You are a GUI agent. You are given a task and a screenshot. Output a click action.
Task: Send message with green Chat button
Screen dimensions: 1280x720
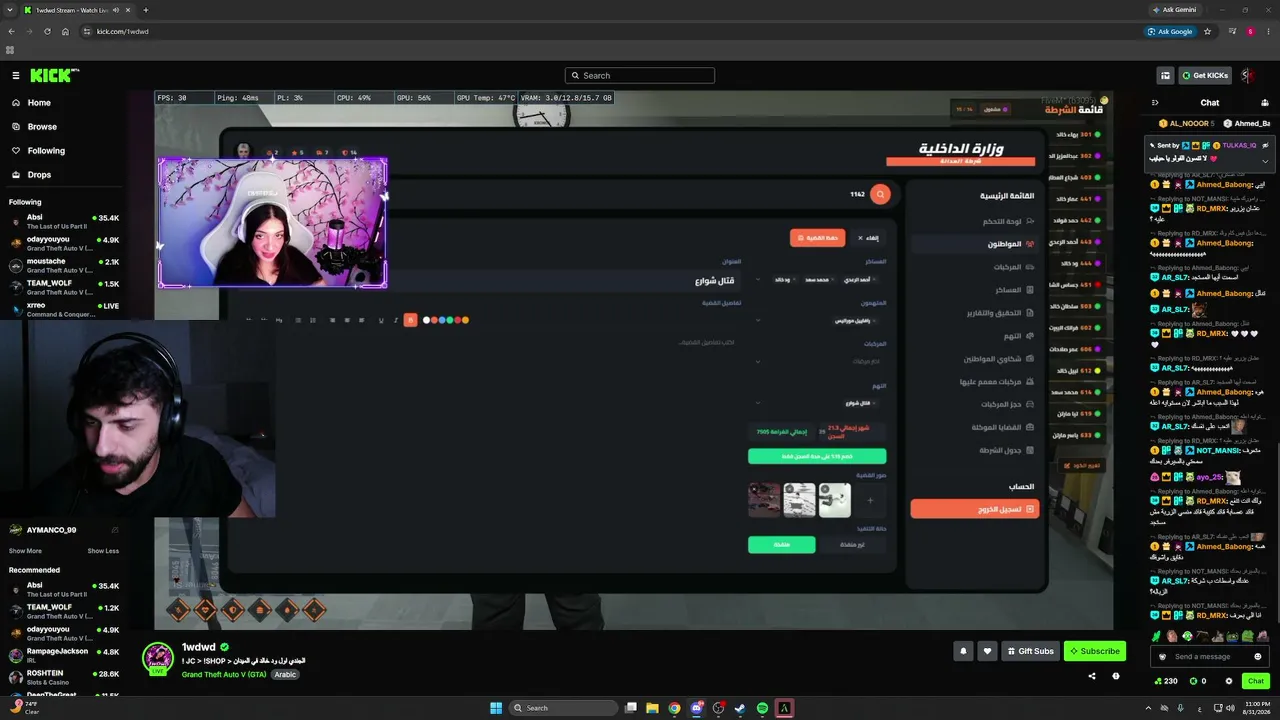tap(1256, 681)
